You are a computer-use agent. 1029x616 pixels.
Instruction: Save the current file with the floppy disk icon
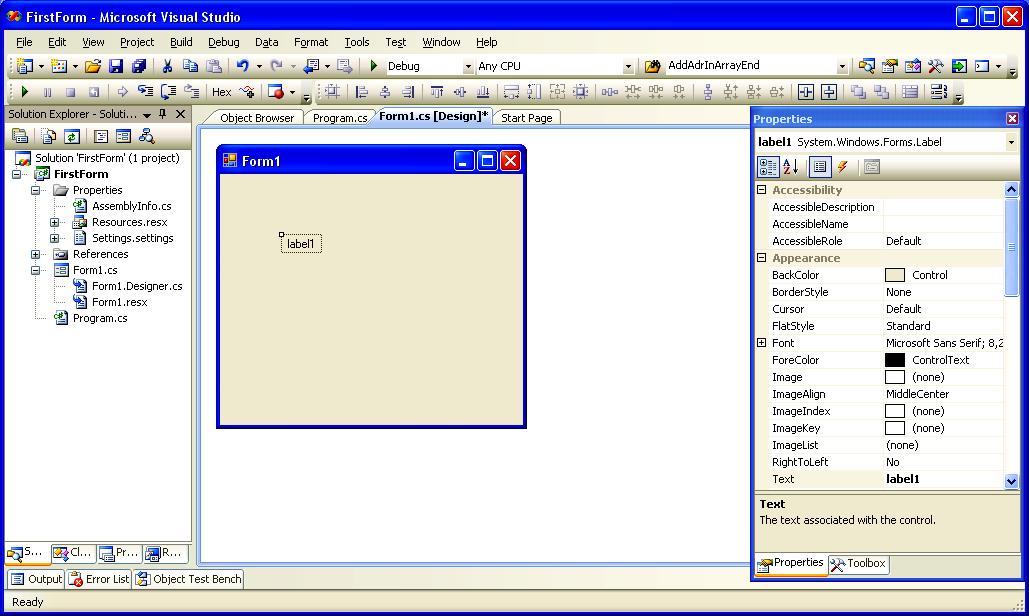click(x=116, y=66)
